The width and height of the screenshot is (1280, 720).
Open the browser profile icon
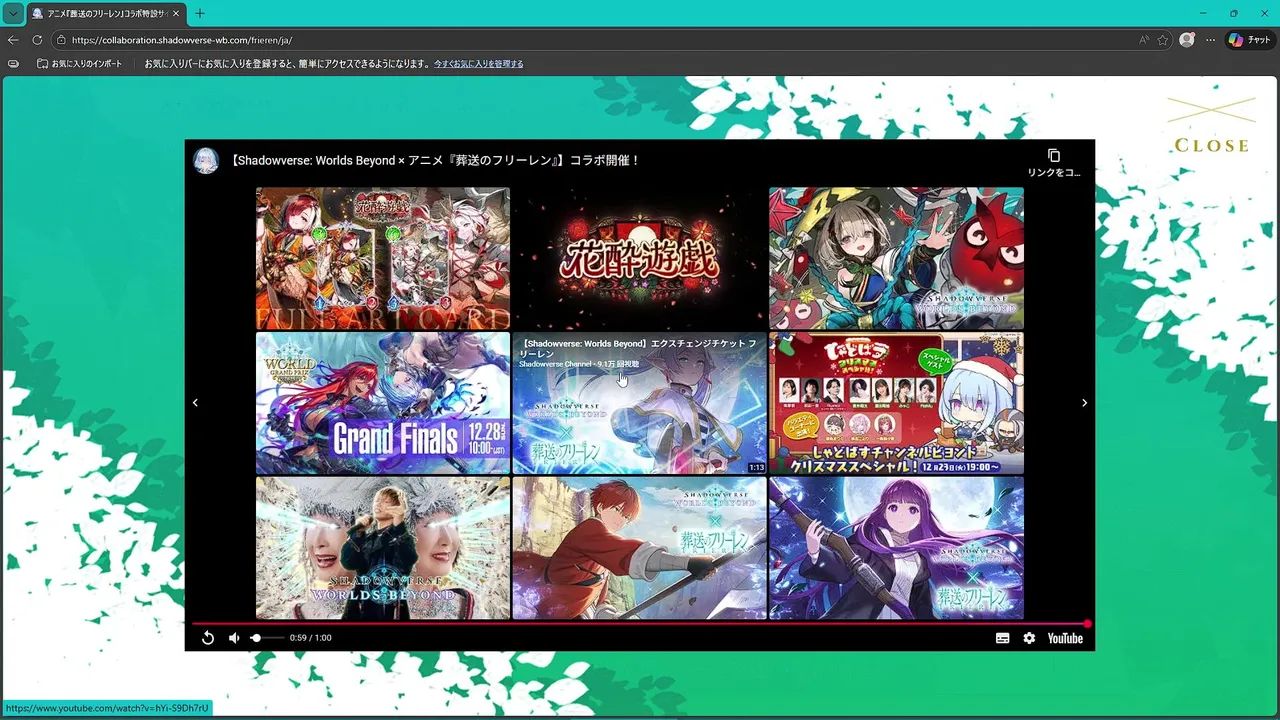tap(1187, 40)
